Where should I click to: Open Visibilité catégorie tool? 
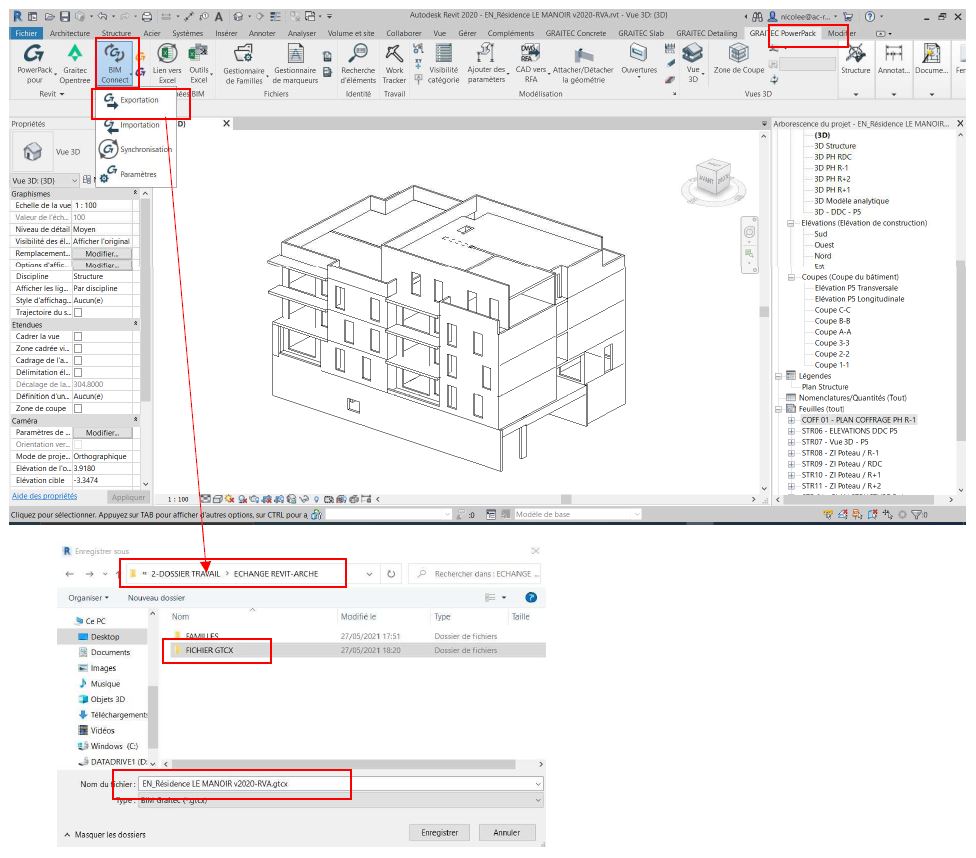(443, 64)
